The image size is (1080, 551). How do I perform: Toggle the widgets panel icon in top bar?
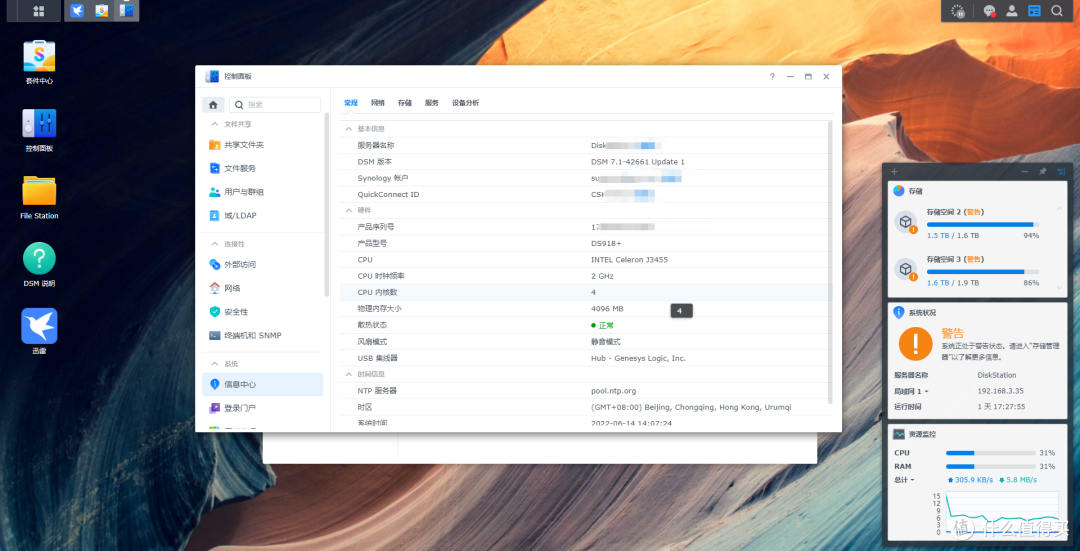tap(1034, 11)
